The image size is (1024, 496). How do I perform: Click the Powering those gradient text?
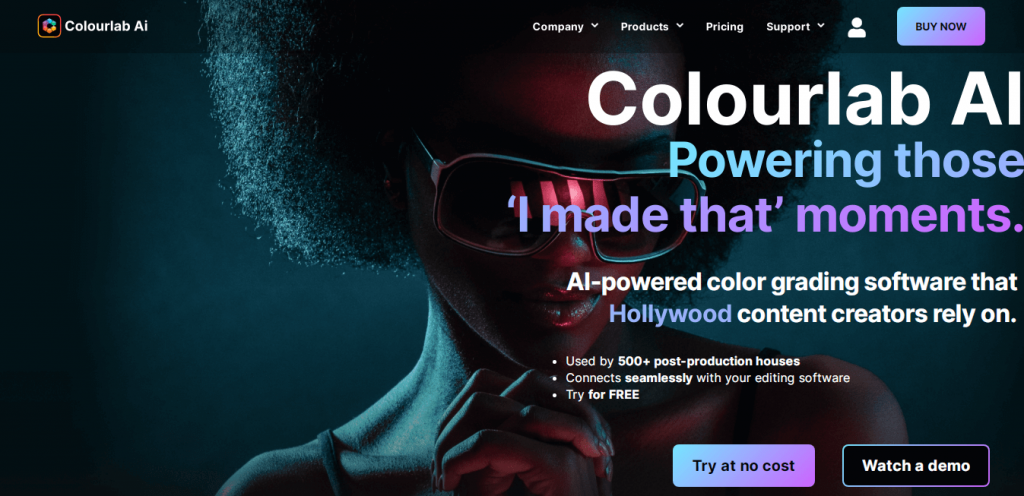pos(845,161)
